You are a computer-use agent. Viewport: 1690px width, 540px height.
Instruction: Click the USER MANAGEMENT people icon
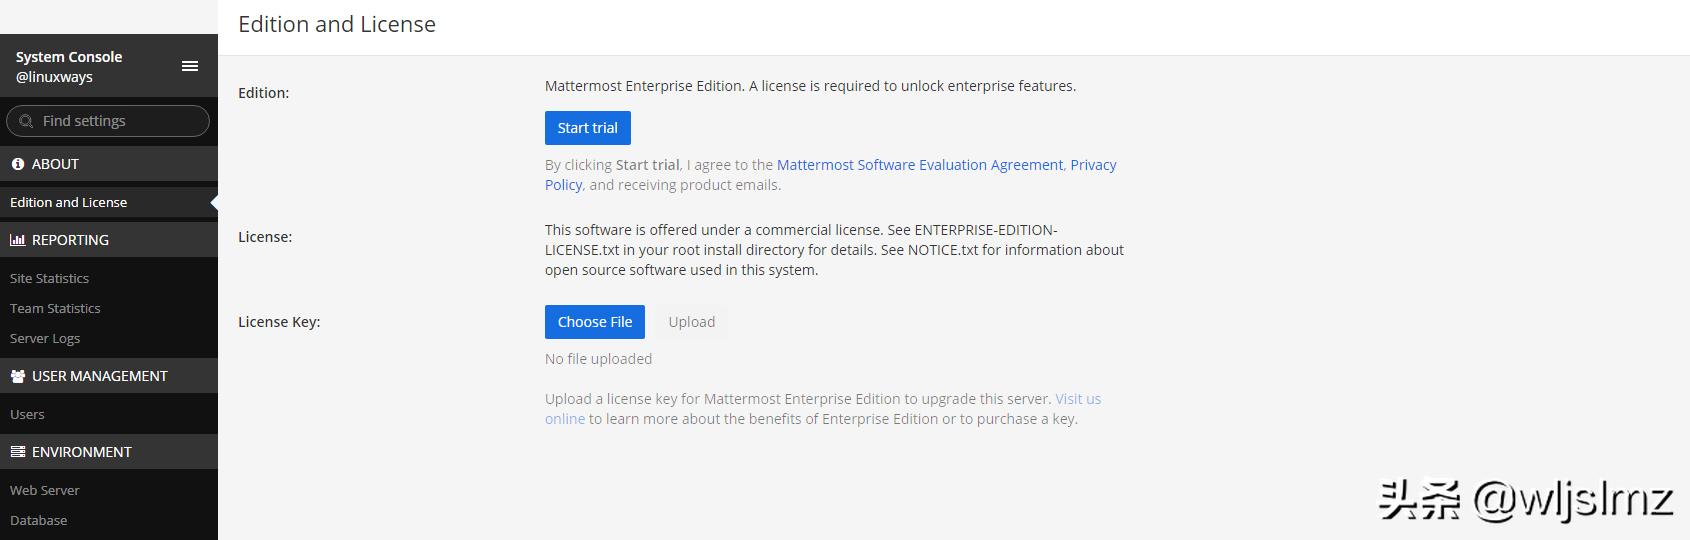point(18,376)
